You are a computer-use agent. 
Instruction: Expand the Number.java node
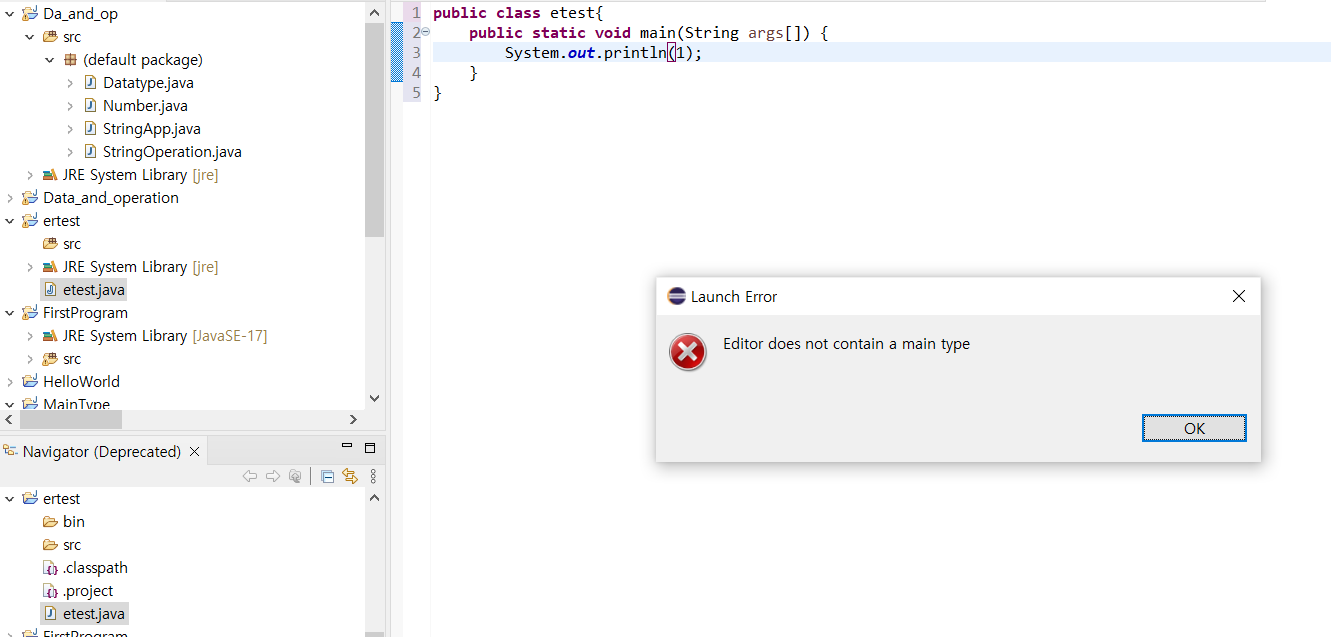[70, 106]
